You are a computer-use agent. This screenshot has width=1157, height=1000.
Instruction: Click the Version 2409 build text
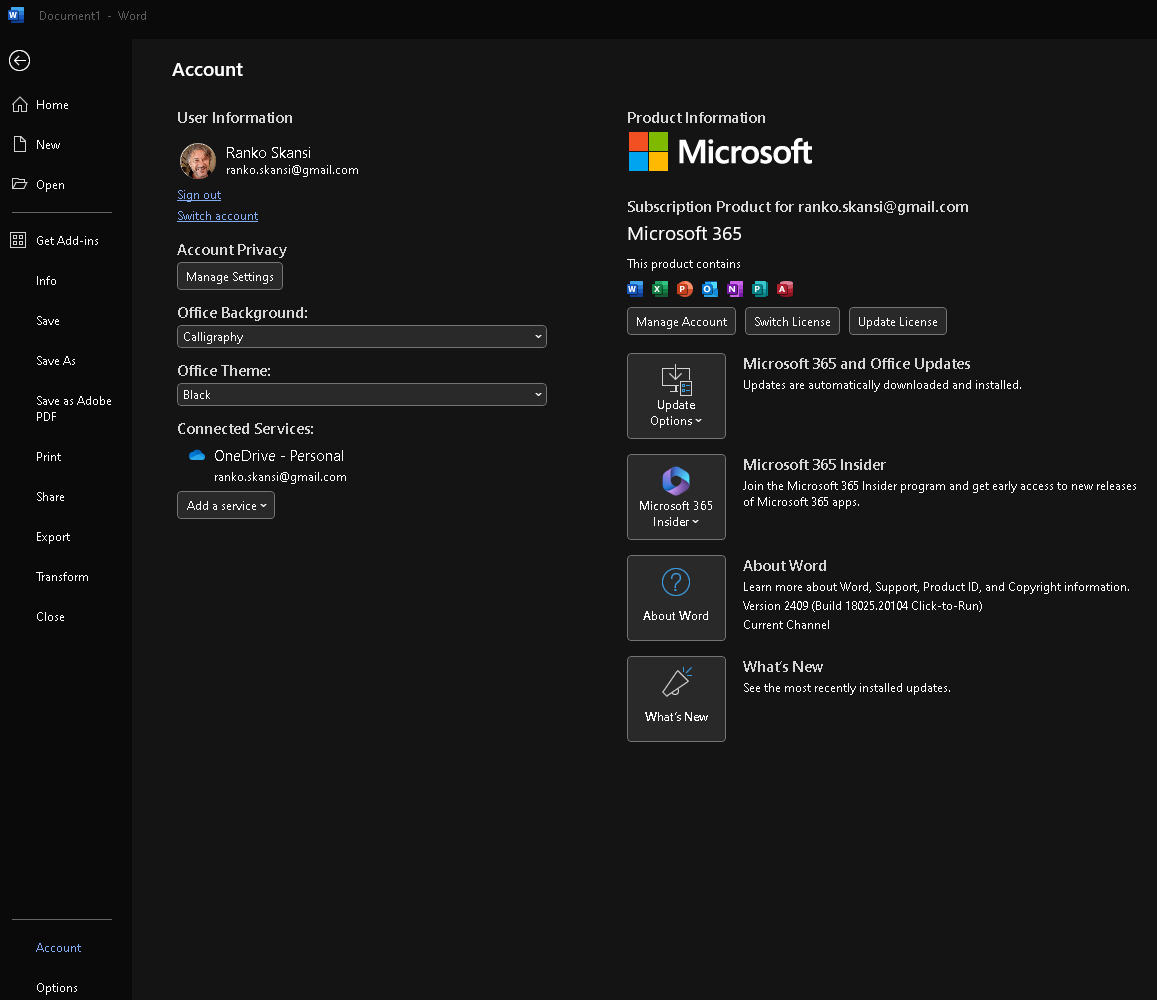click(863, 606)
